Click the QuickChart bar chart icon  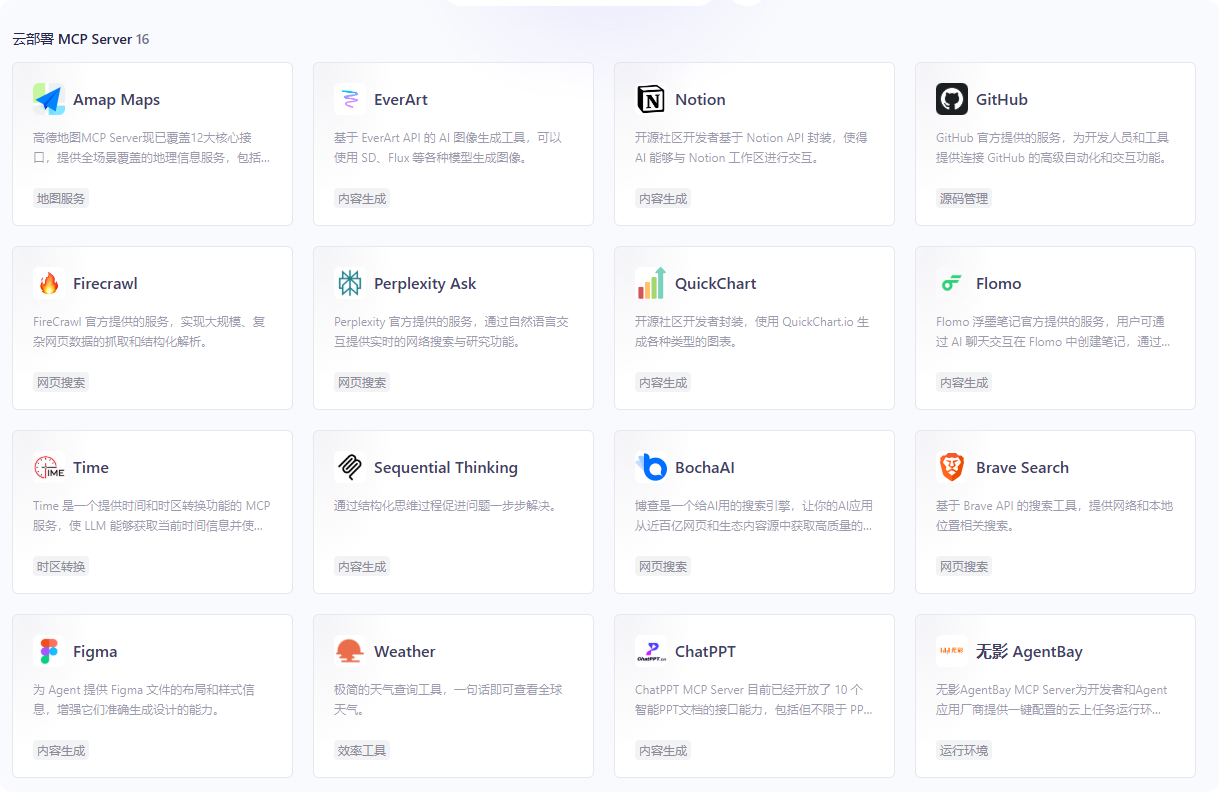651,283
